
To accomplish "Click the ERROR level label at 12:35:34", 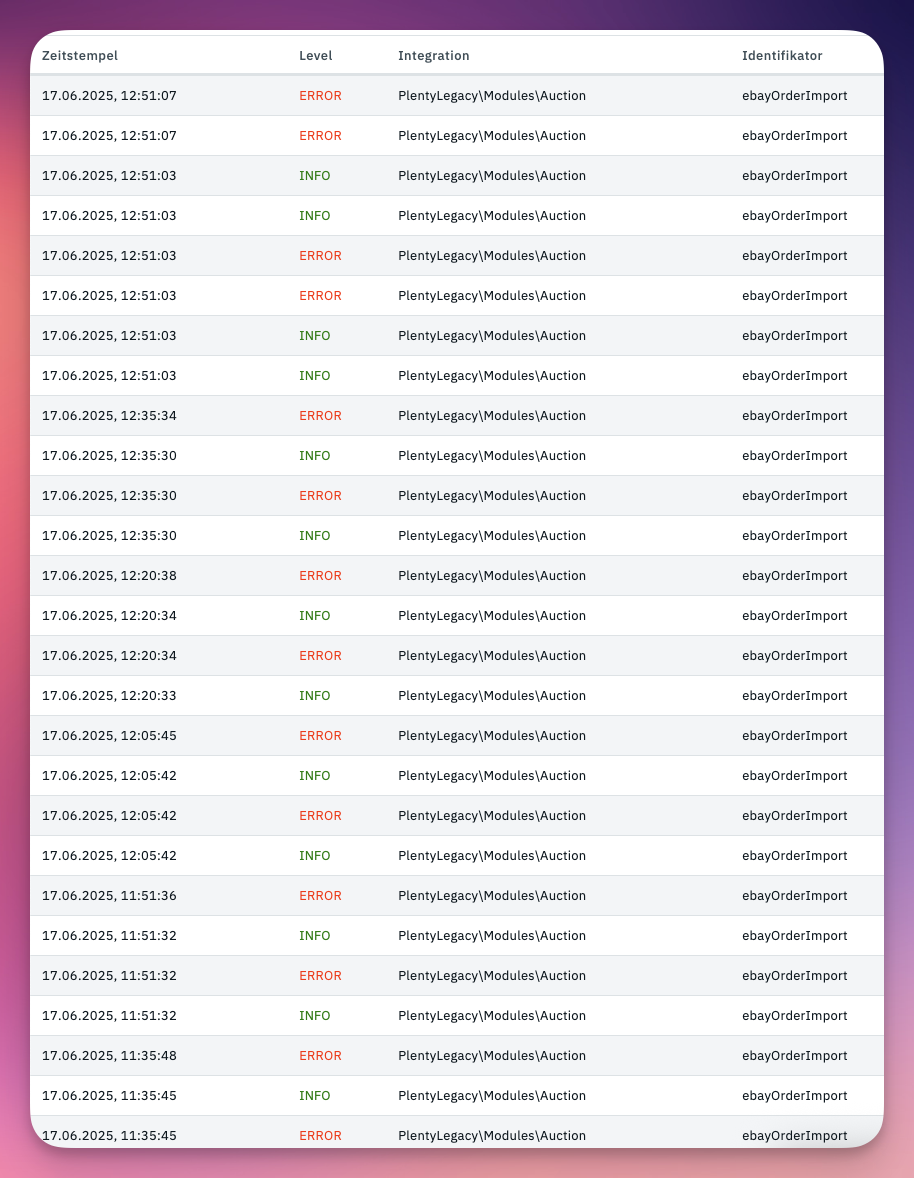I will pos(320,416).
